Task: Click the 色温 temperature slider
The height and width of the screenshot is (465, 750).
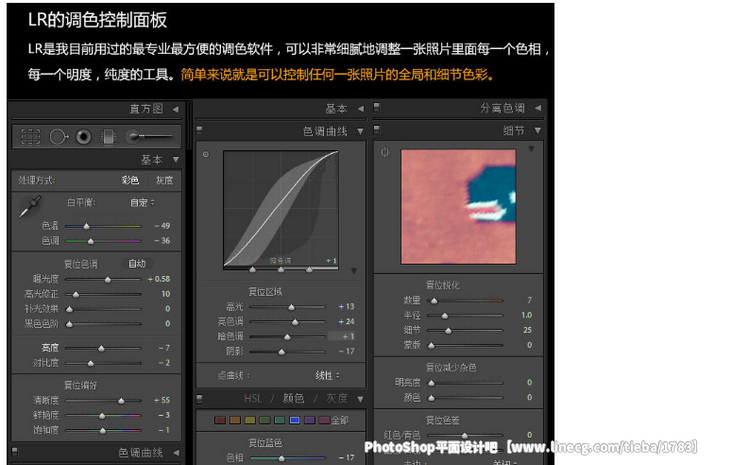Action: tap(103, 226)
